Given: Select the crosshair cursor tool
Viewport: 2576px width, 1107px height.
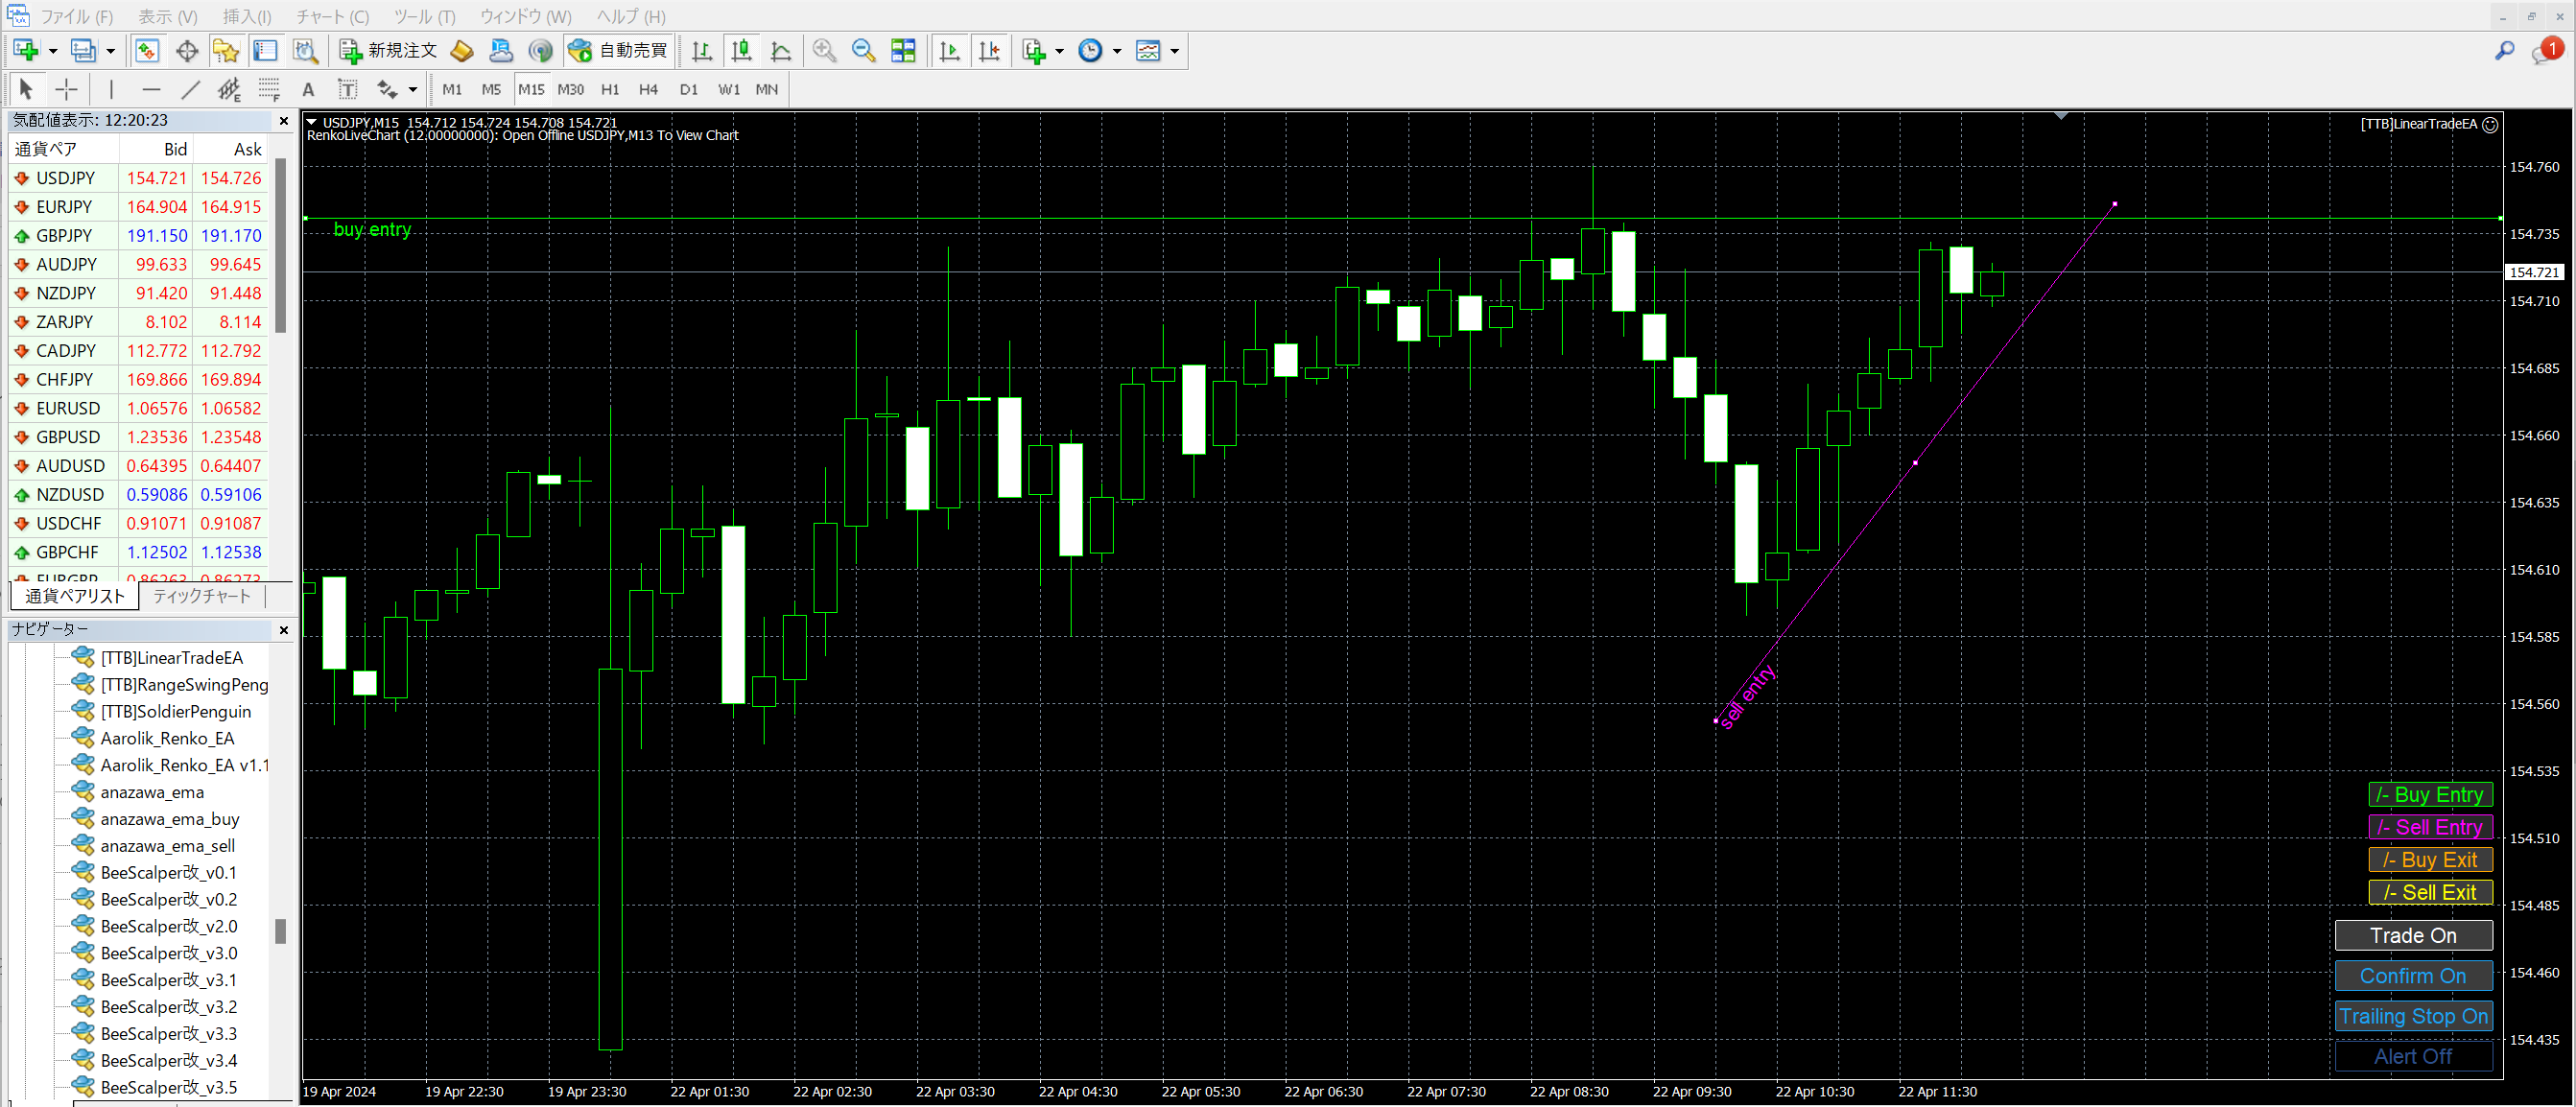Looking at the screenshot, I should tap(66, 90).
